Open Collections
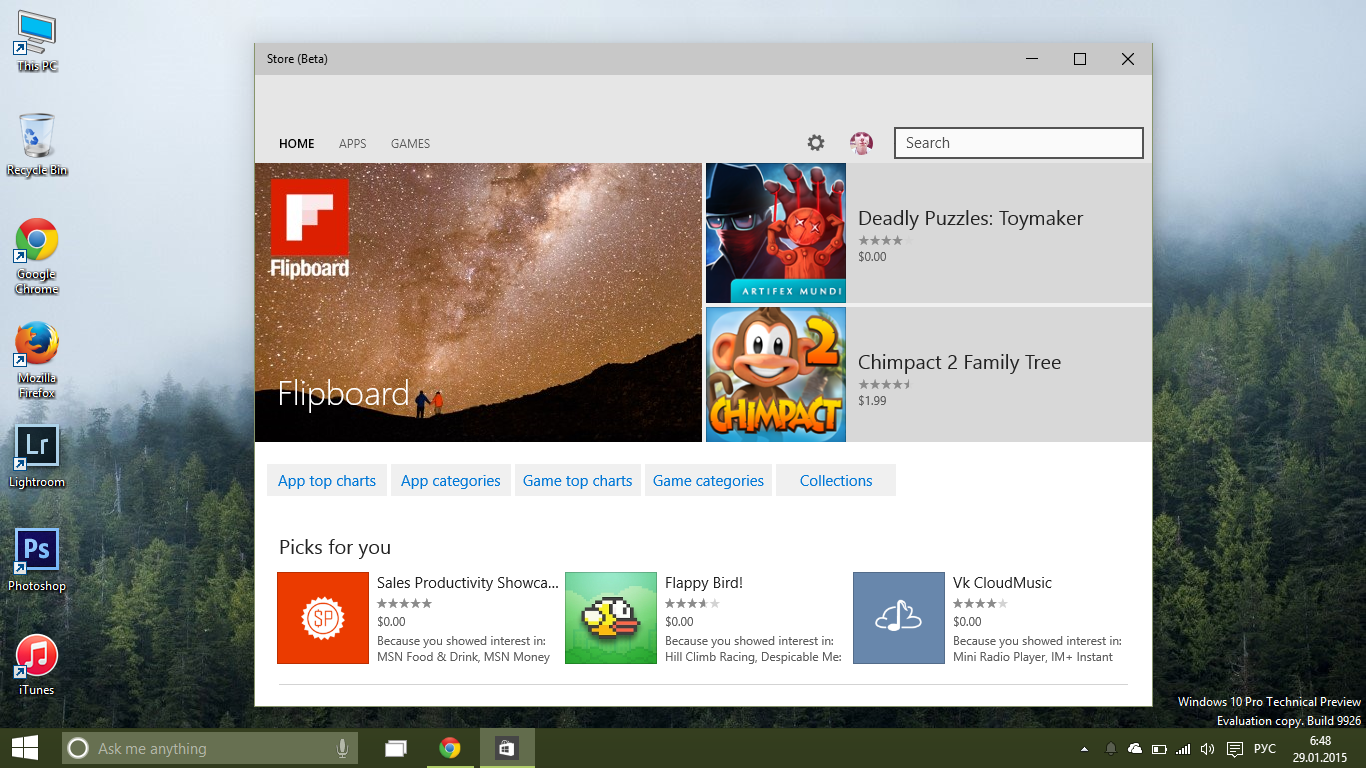The height and width of the screenshot is (768, 1366). [836, 480]
